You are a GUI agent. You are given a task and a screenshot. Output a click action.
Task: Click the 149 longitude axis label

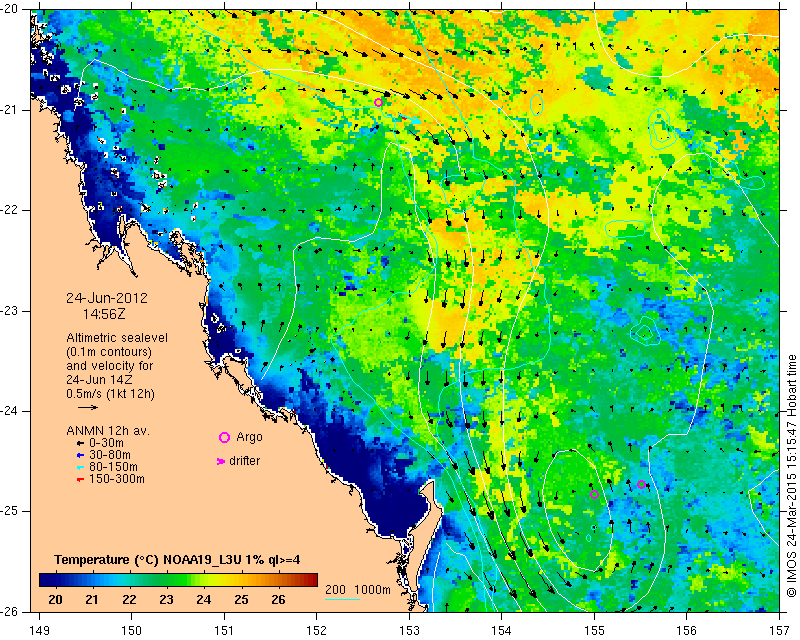(39, 631)
